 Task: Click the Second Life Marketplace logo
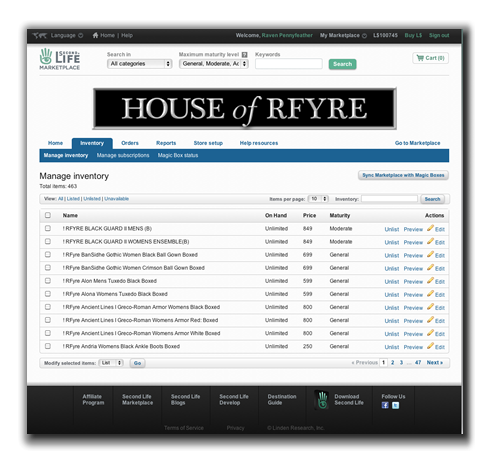point(60,59)
